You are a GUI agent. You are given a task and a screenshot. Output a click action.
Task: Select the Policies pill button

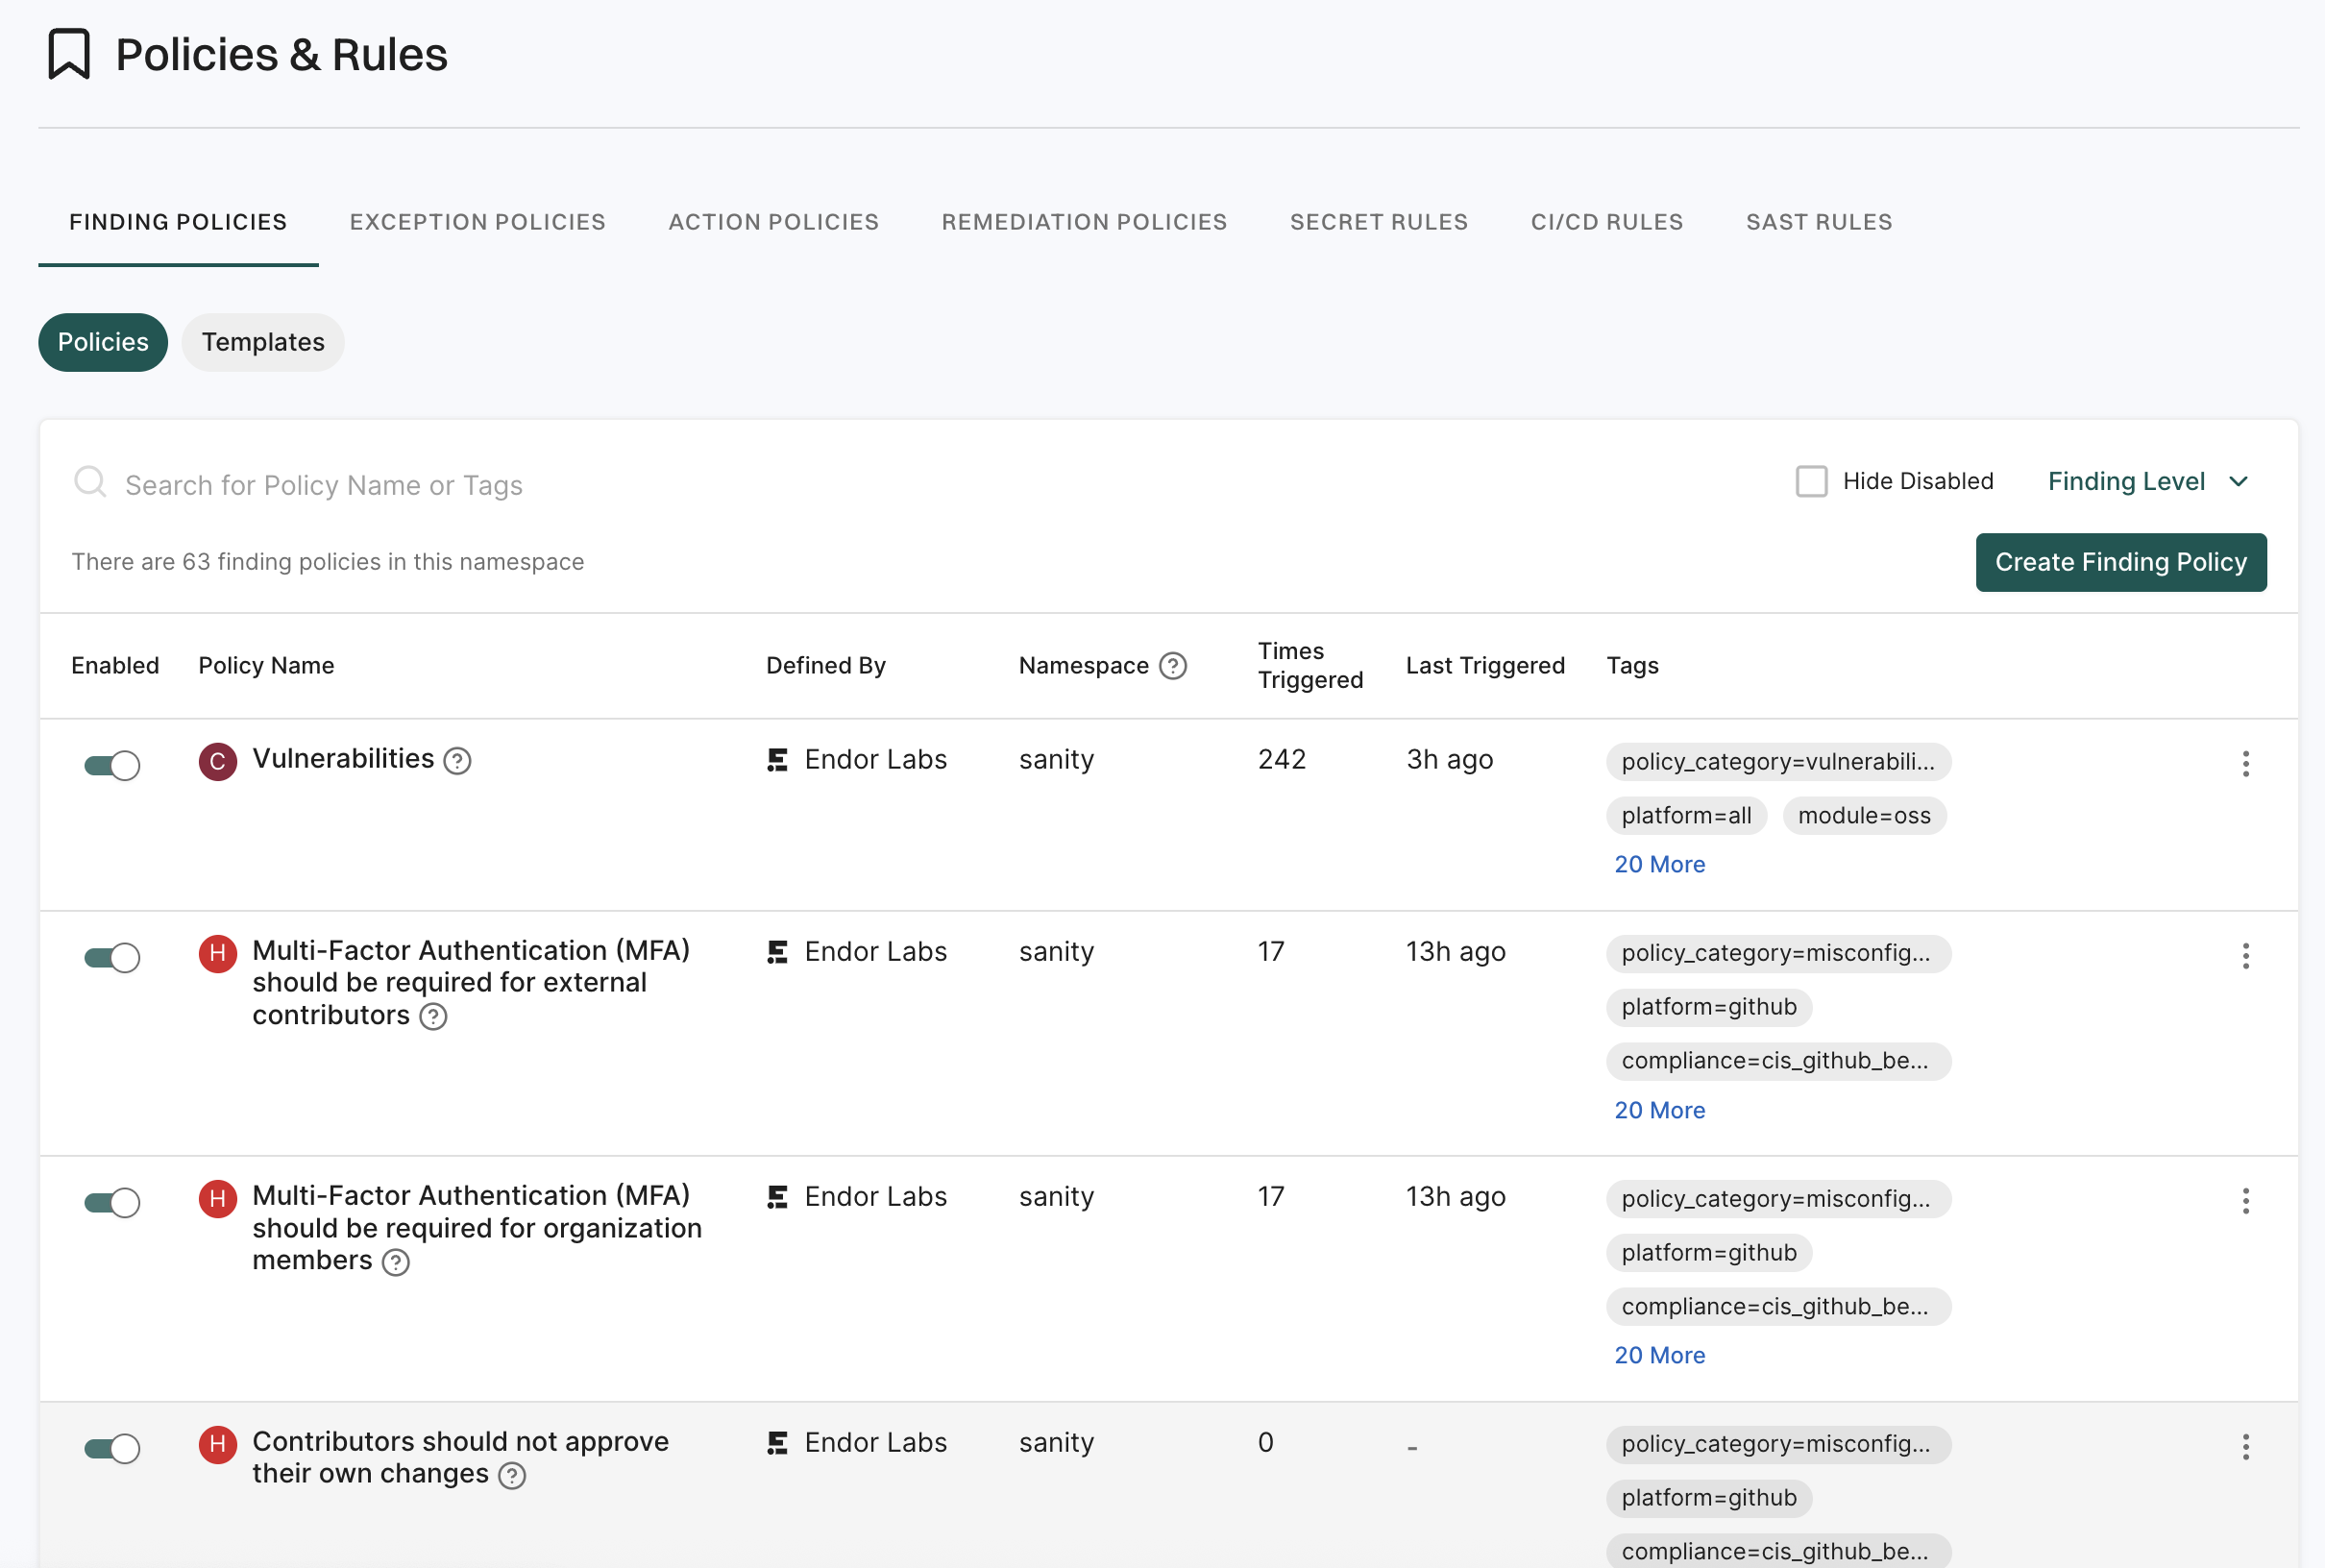103,343
